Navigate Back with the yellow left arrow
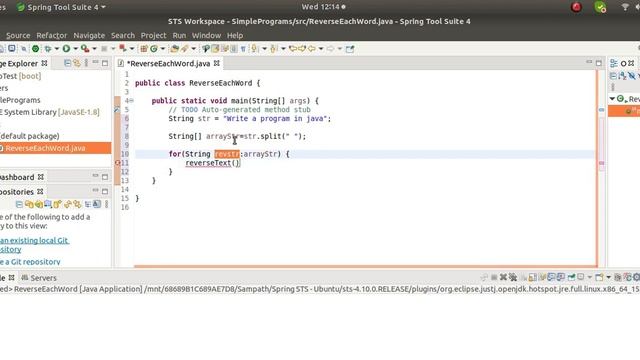Viewport: 640px width, 360px height. [x=312, y=49]
